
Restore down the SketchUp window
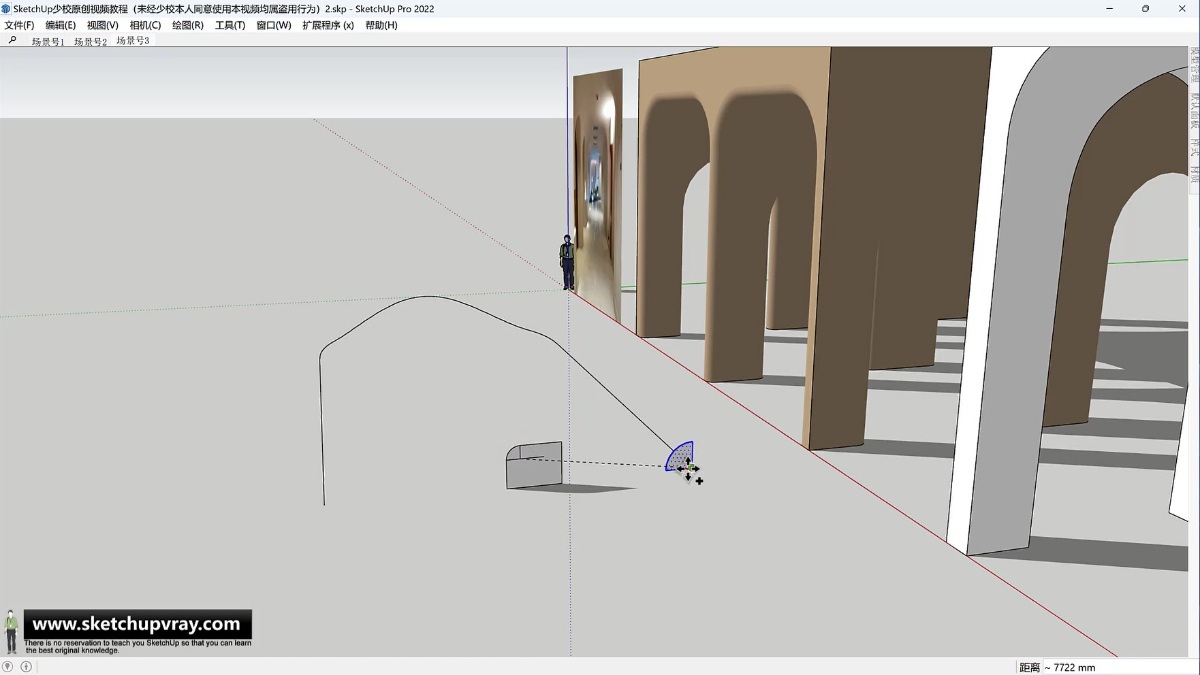(1145, 8)
